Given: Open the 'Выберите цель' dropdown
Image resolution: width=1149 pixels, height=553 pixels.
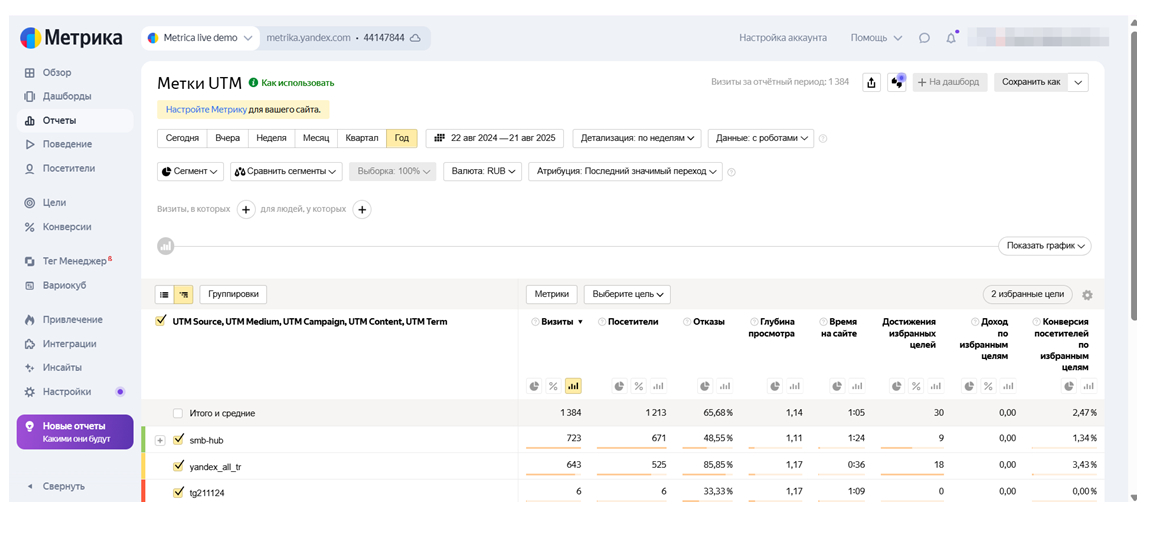Looking at the screenshot, I should [627, 294].
